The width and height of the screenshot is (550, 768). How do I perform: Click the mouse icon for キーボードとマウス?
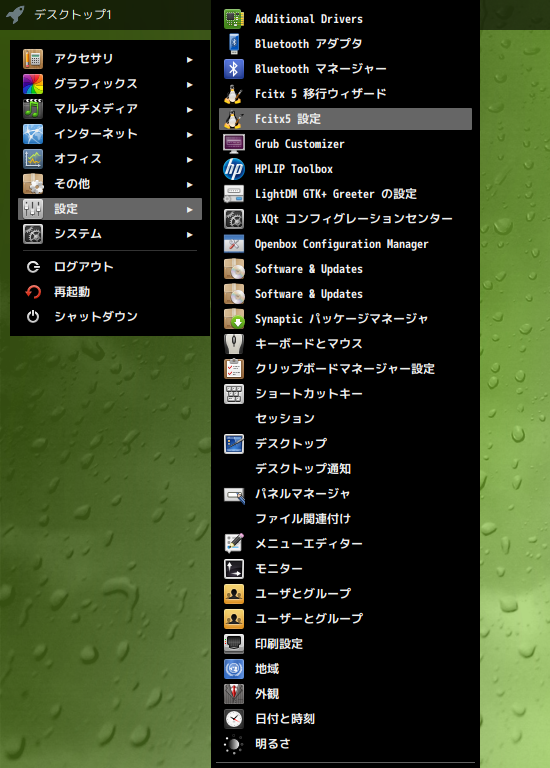coord(234,344)
